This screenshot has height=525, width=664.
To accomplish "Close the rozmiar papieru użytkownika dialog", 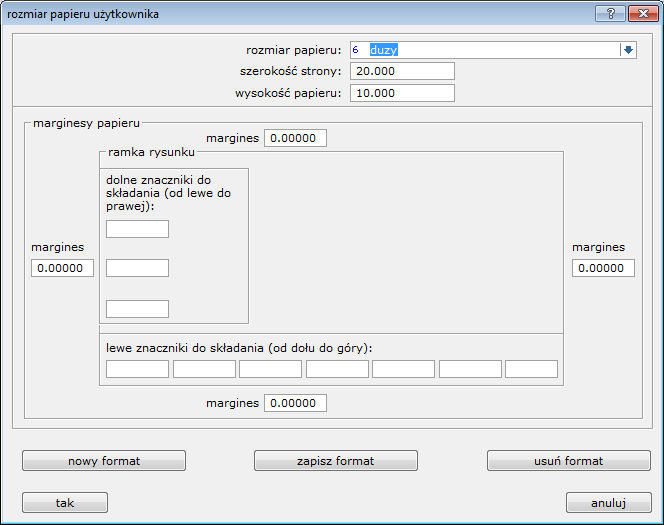I will pyautogui.click(x=643, y=14).
